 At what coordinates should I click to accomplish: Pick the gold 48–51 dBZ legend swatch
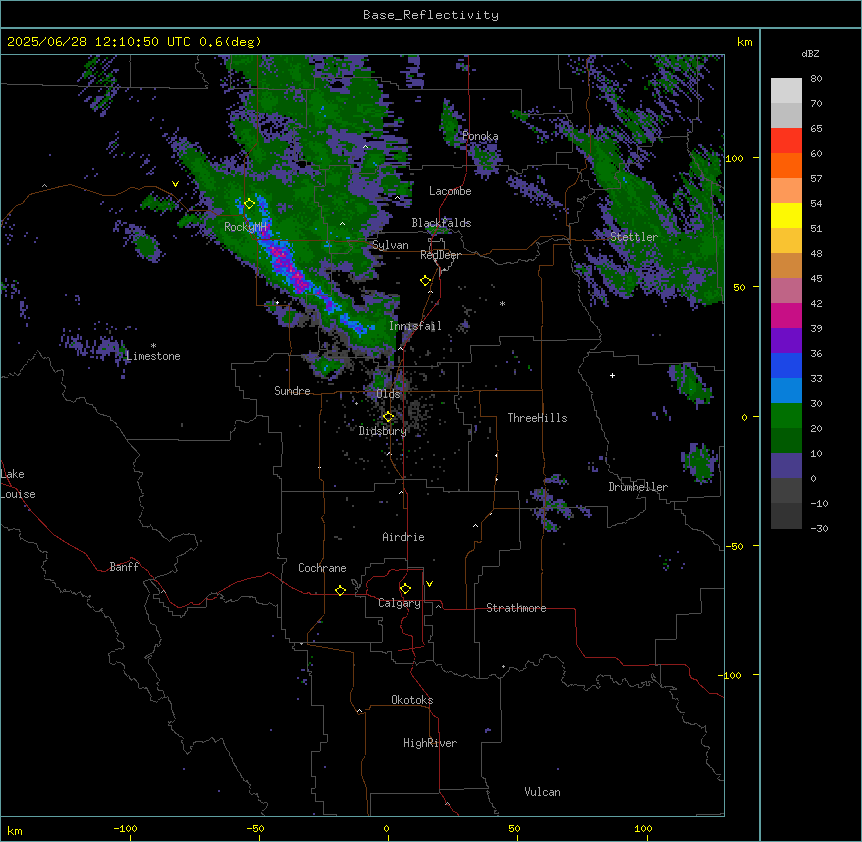(786, 241)
